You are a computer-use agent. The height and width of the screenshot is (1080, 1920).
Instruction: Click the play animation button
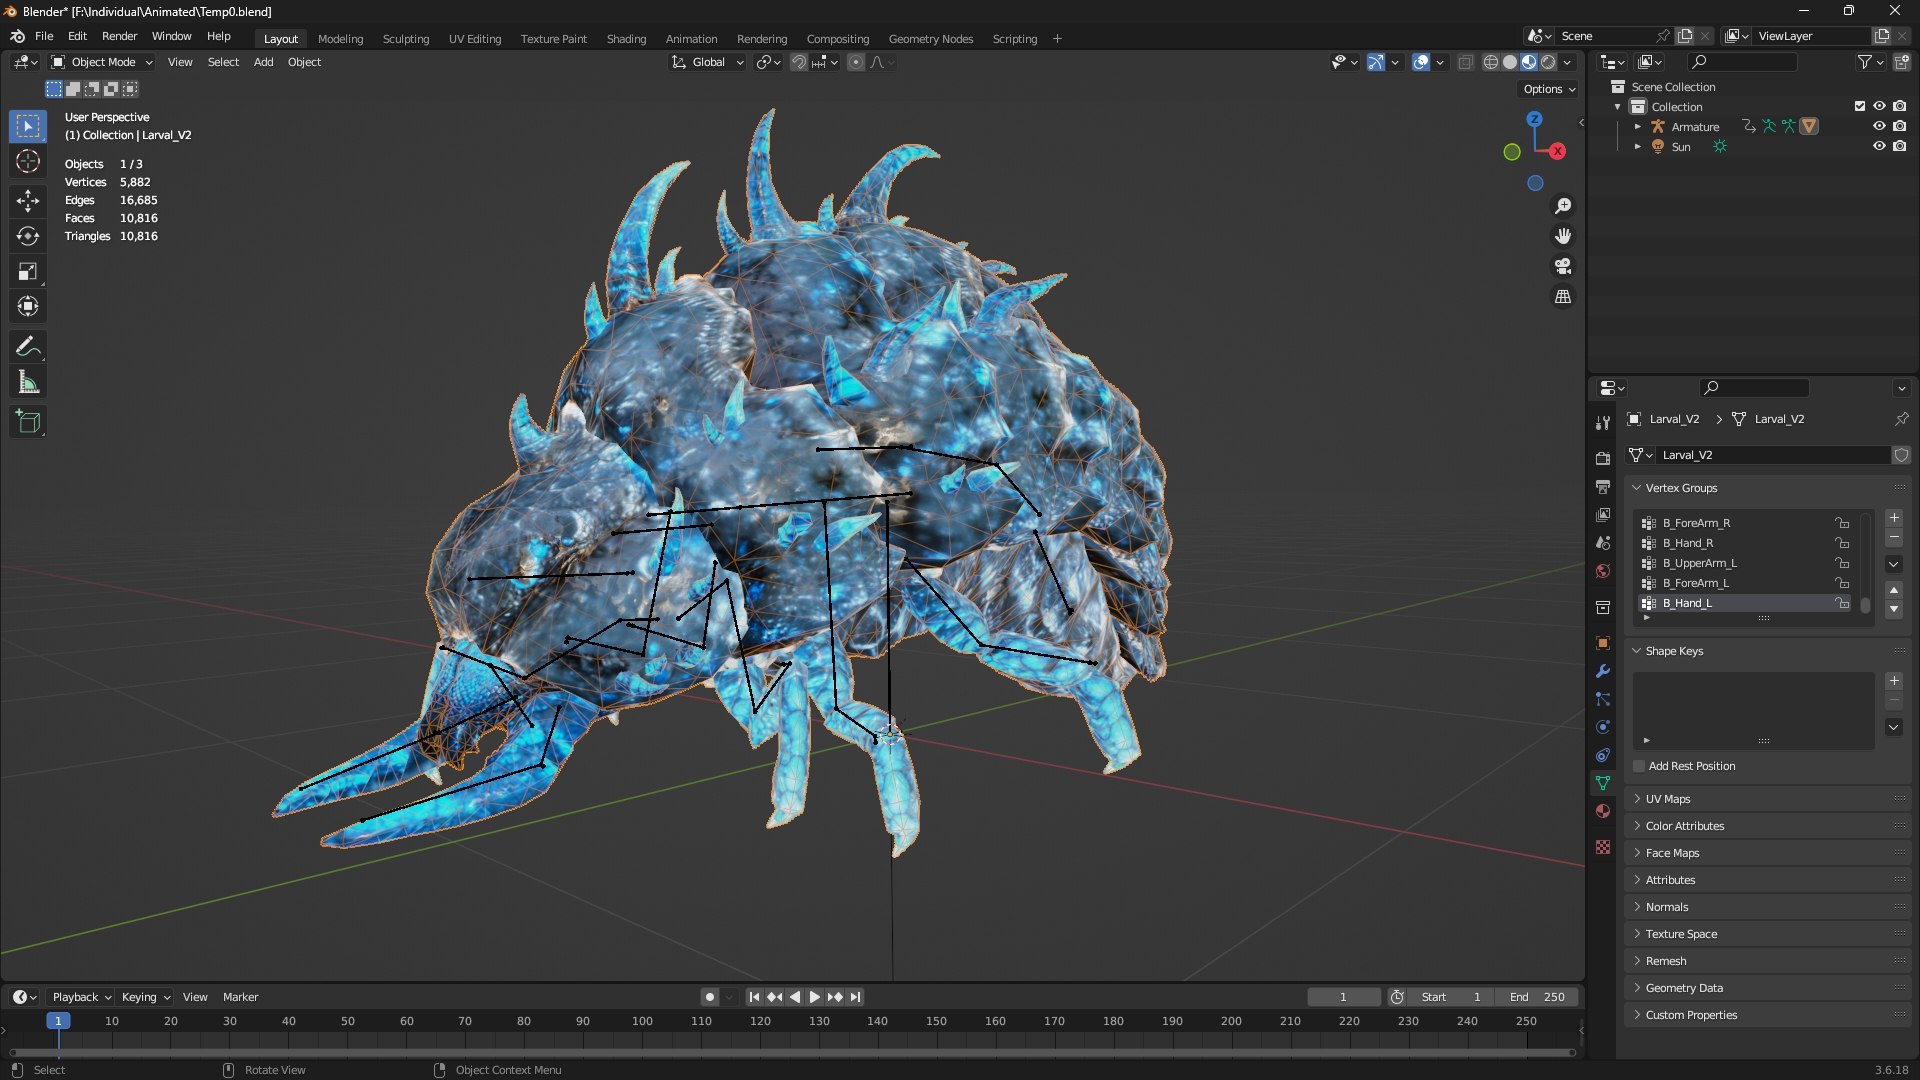click(814, 997)
